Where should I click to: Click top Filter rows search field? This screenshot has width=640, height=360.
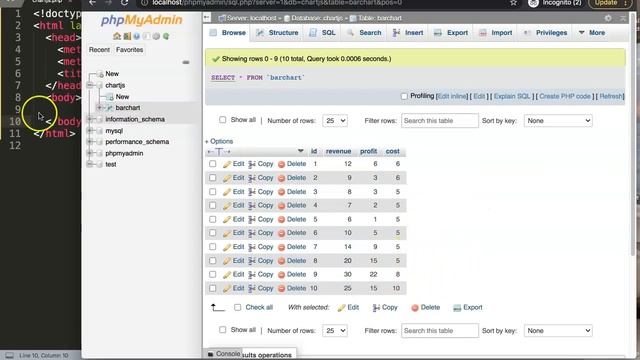click(440, 121)
